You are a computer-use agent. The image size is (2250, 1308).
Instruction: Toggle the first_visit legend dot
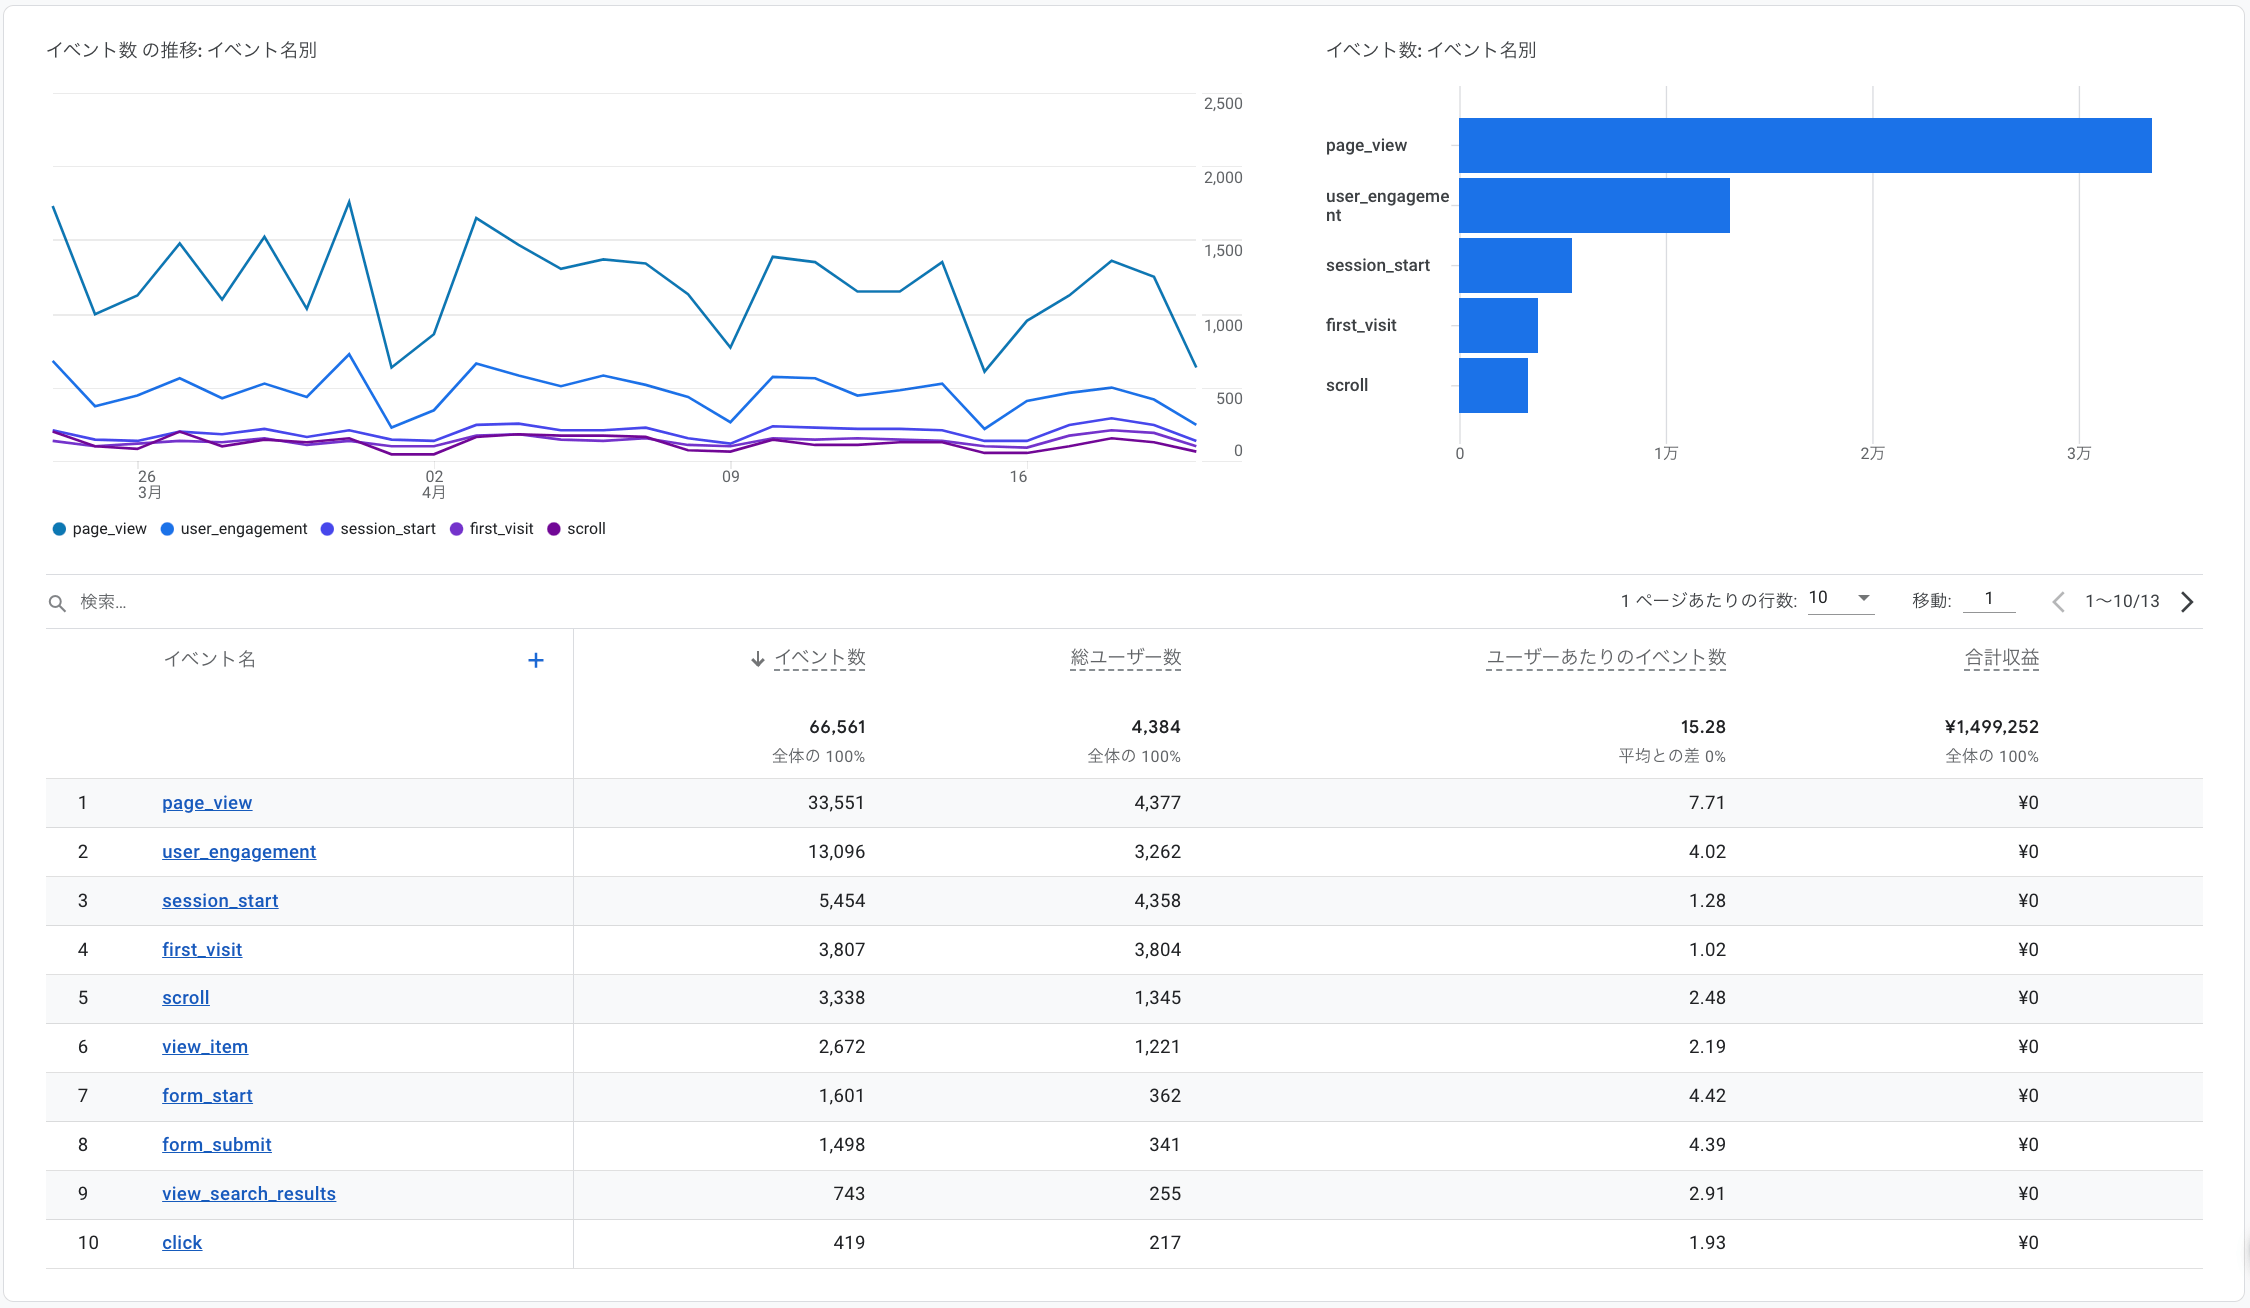click(x=456, y=529)
